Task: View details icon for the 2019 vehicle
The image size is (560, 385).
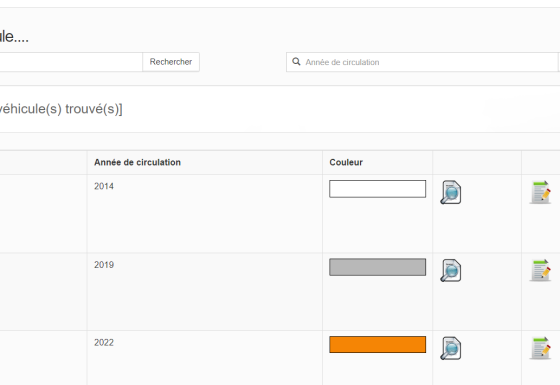Action: (x=451, y=270)
